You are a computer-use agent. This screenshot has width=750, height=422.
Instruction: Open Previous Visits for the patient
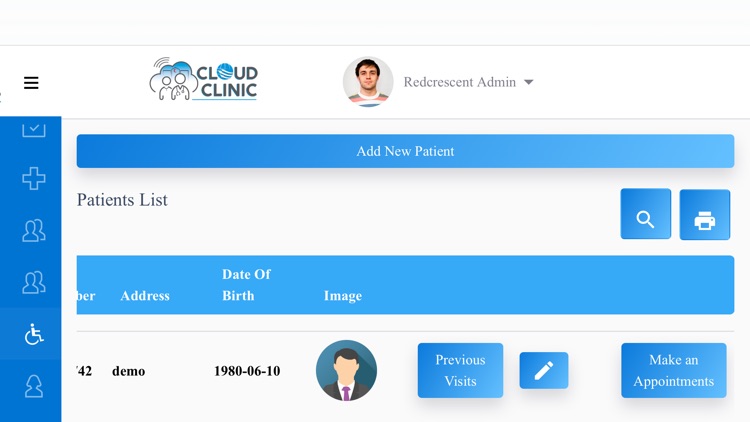point(460,370)
